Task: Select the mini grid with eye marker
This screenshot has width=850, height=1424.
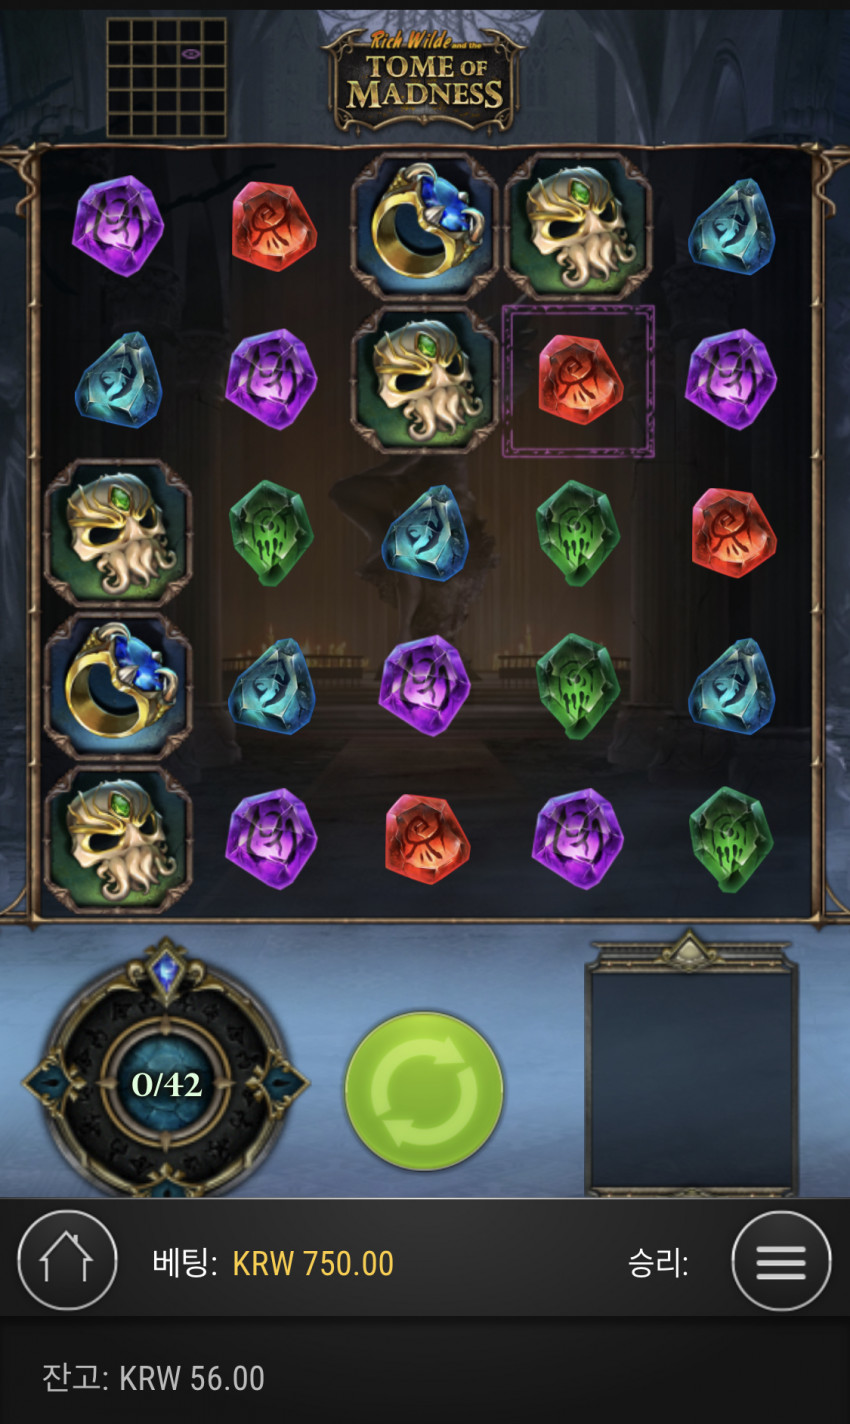Action: tap(166, 77)
